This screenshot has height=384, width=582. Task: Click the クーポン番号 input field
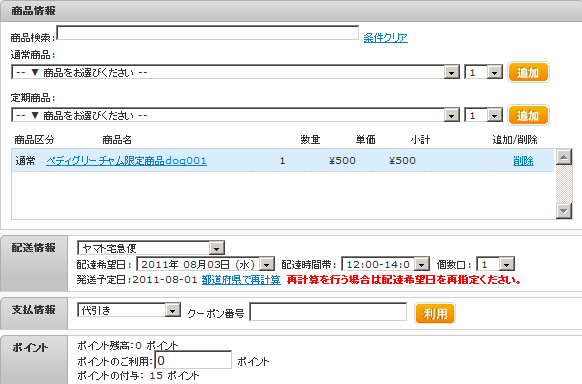tap(328, 312)
